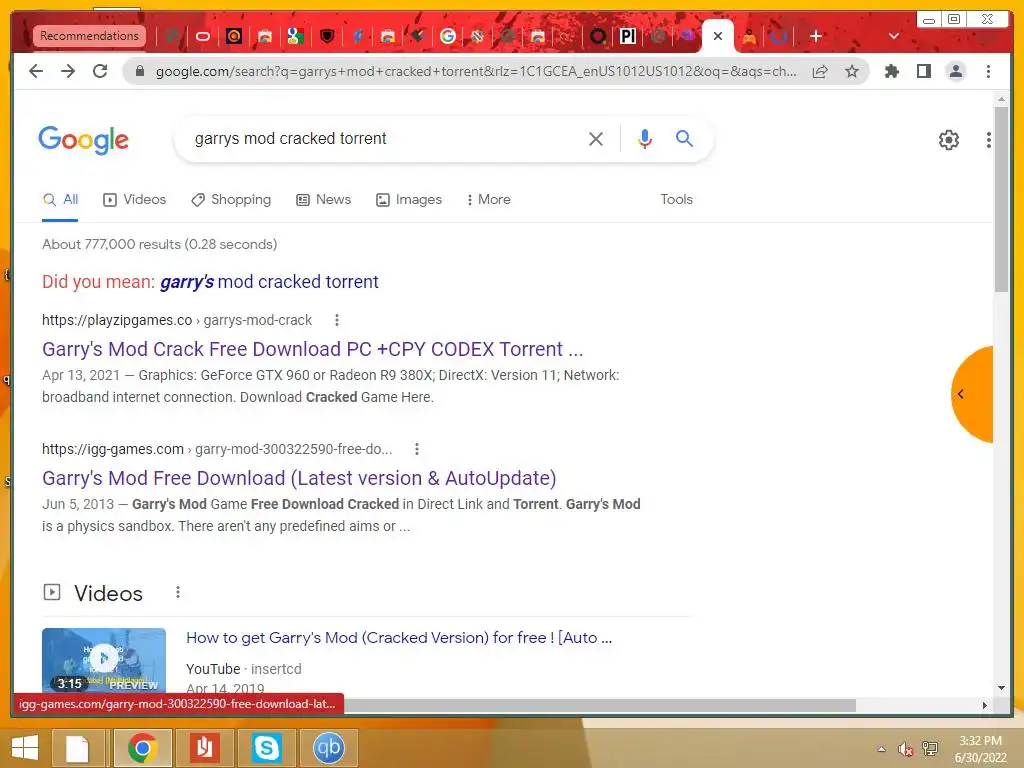Open the Windows Start button

tap(25, 748)
